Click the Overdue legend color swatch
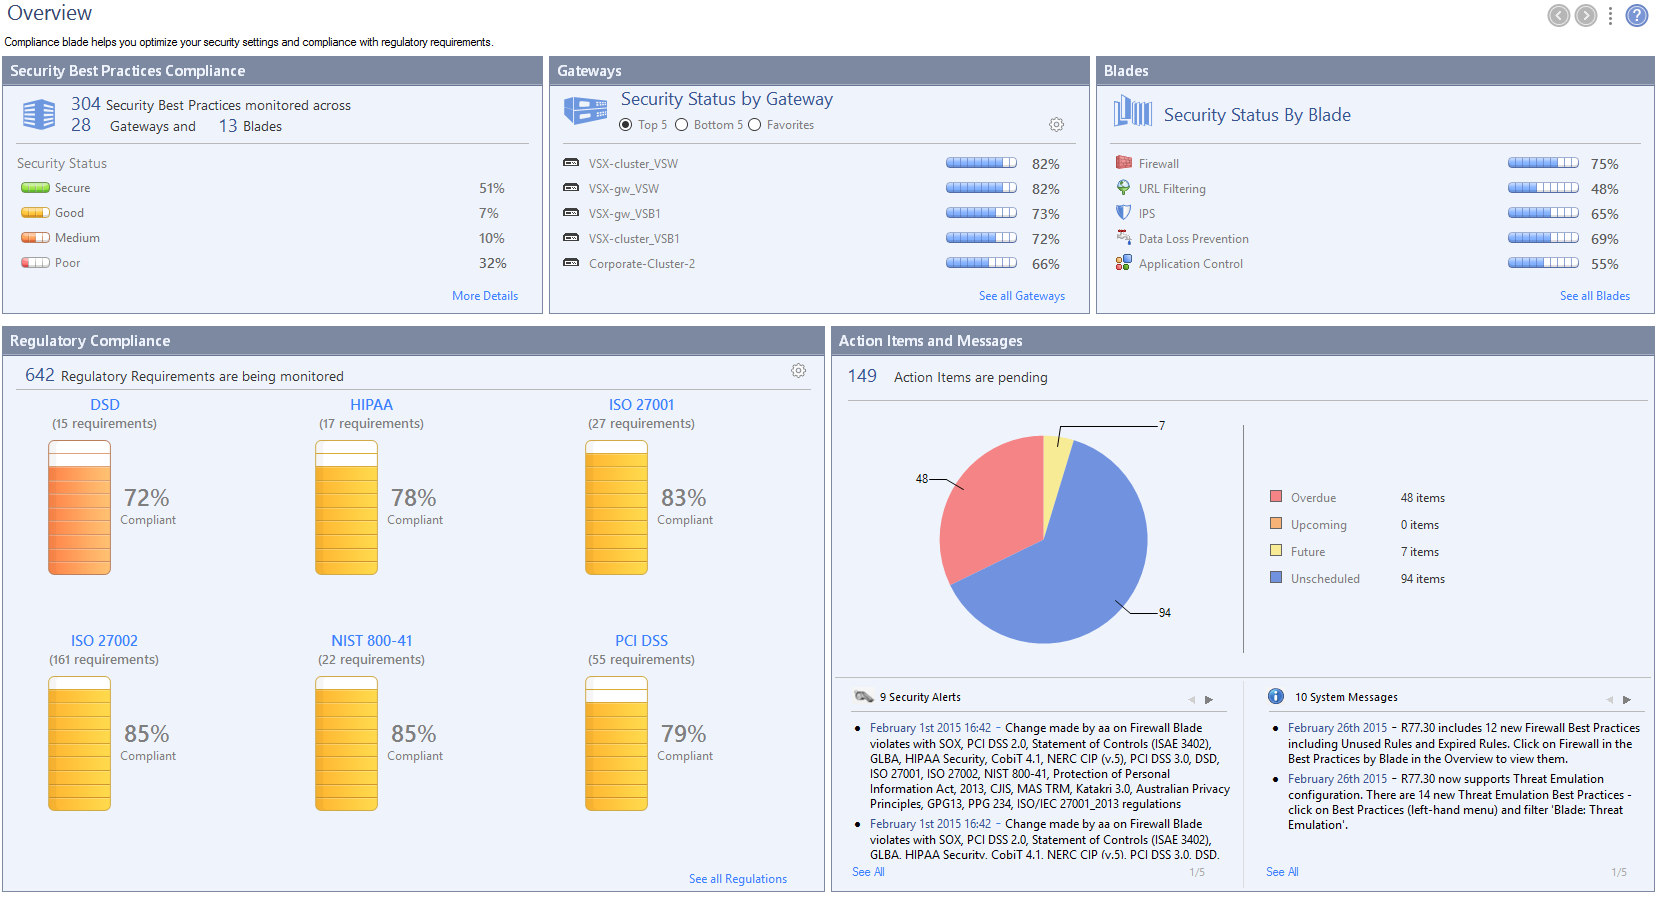The height and width of the screenshot is (898, 1660). pos(1276,496)
